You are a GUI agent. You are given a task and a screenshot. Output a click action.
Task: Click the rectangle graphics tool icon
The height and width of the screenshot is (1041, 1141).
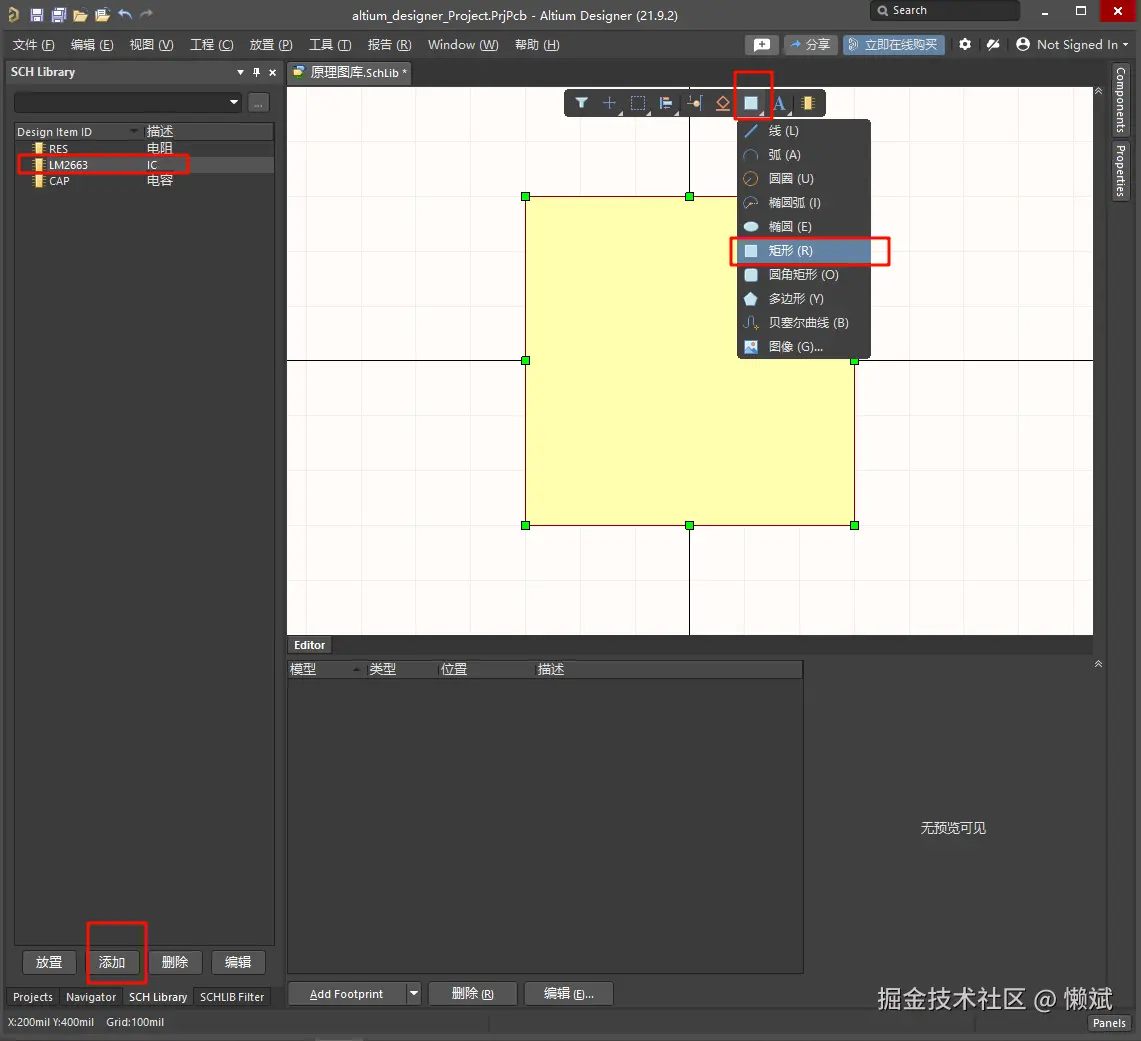coord(751,103)
